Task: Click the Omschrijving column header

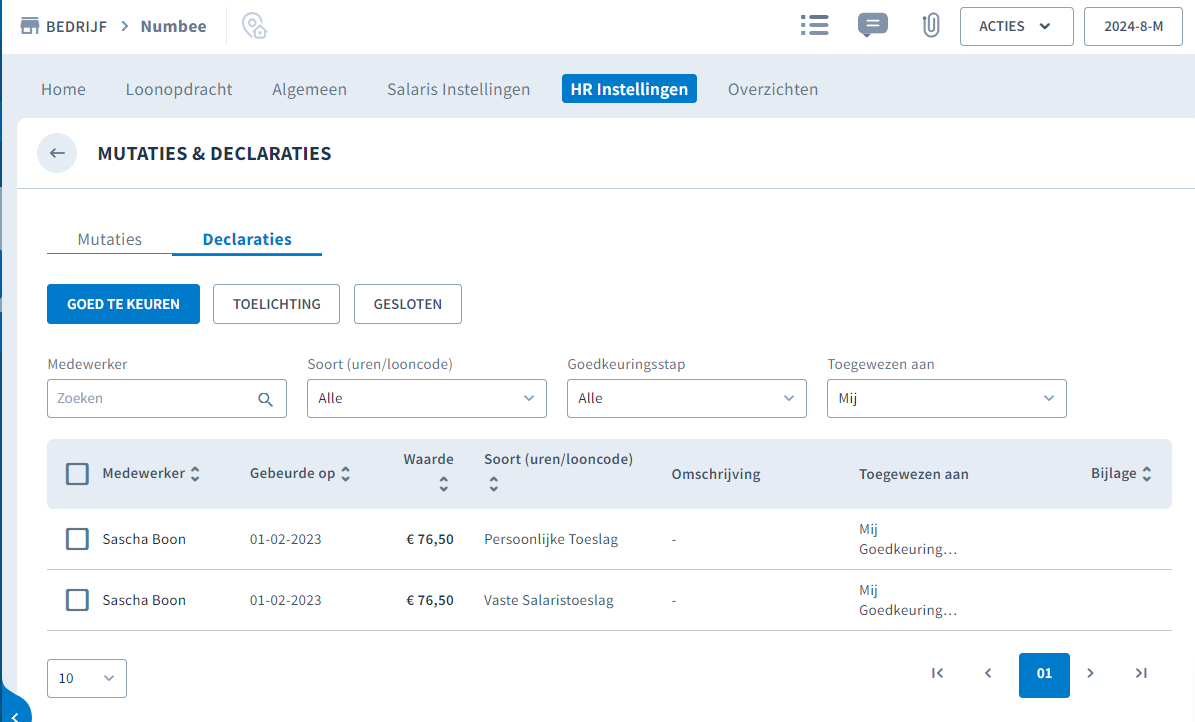Action: pos(716,474)
